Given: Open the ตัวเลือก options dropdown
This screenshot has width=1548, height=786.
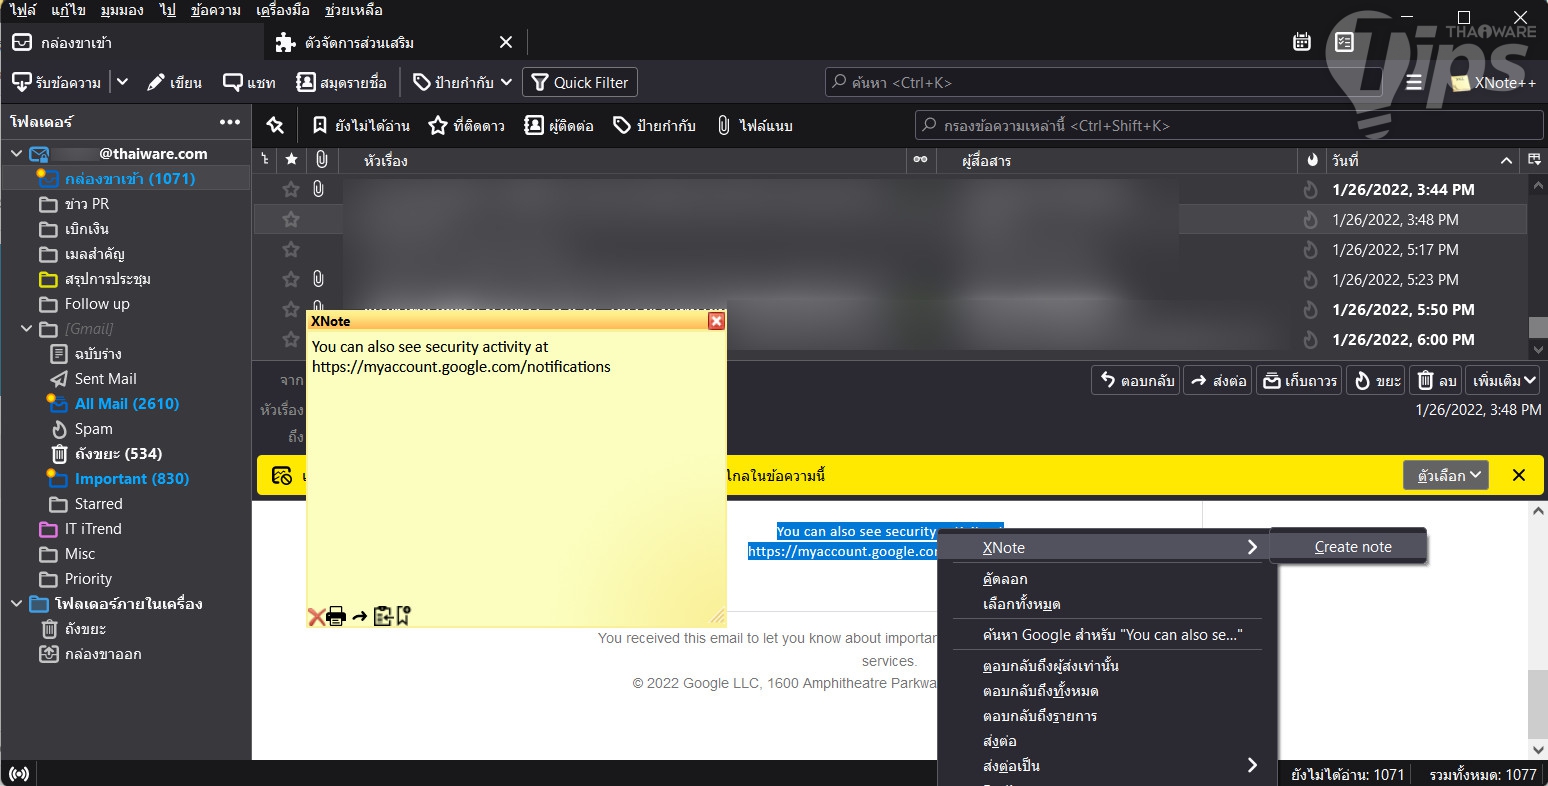Looking at the screenshot, I should click(1446, 475).
